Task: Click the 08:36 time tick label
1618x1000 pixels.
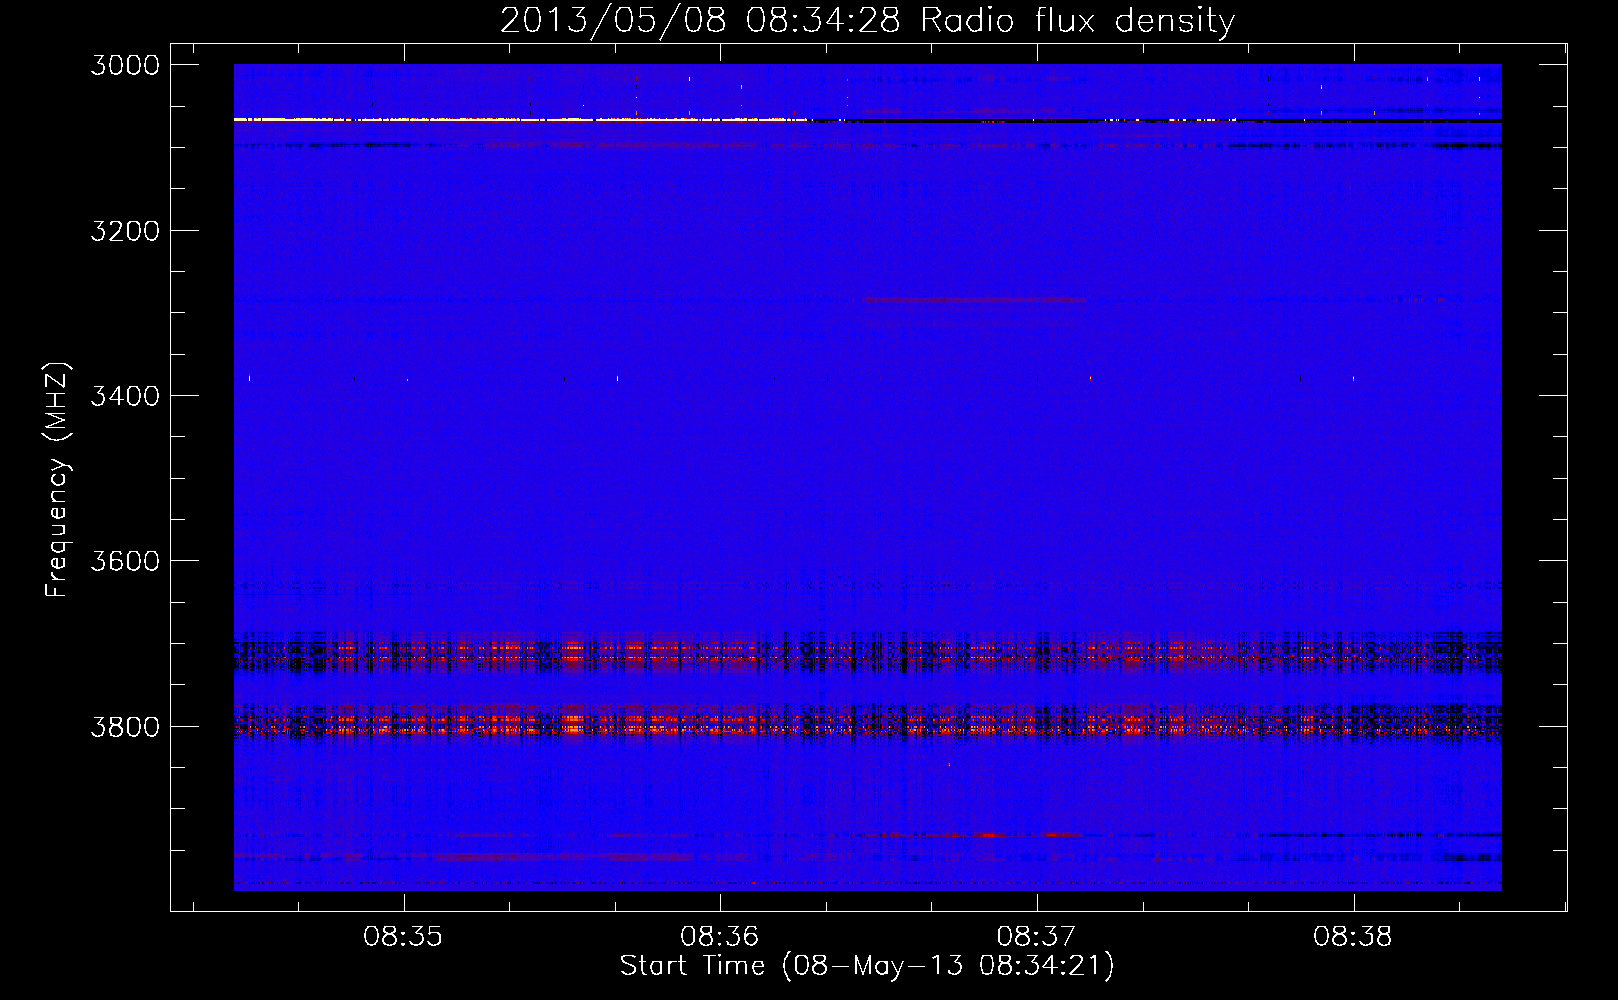Action: [720, 937]
